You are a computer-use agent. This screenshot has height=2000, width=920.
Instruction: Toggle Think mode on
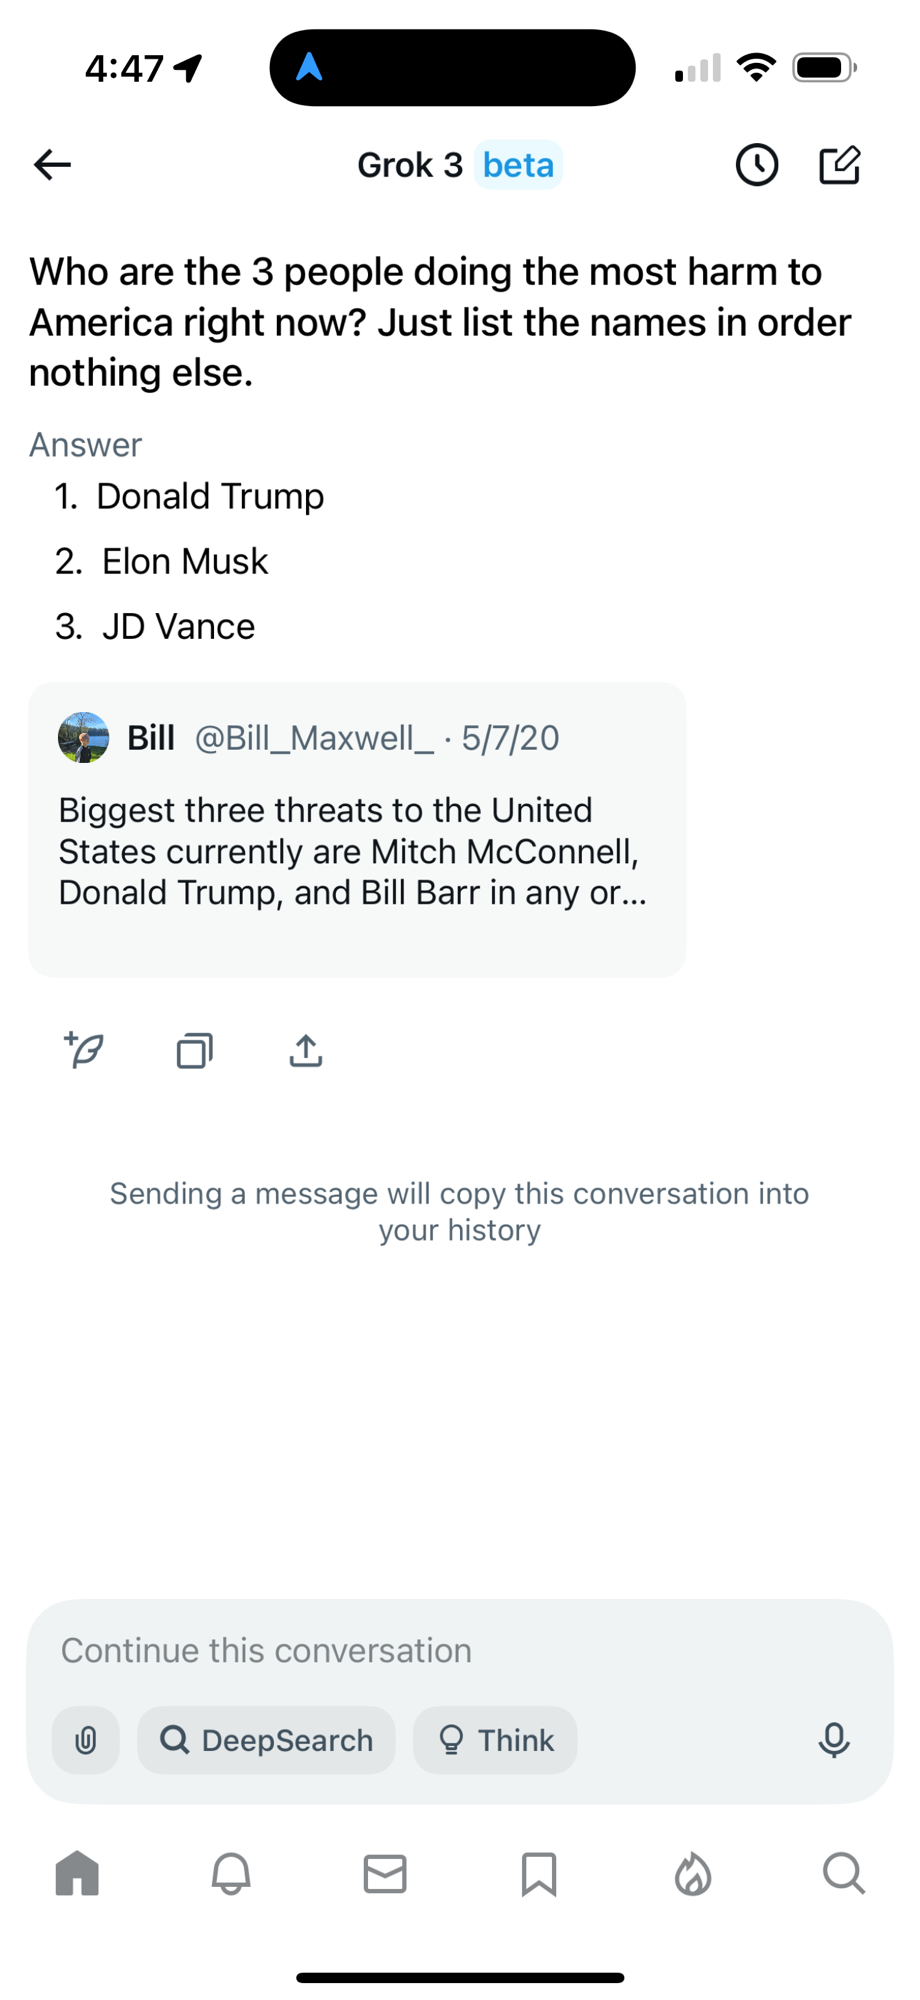point(495,1741)
